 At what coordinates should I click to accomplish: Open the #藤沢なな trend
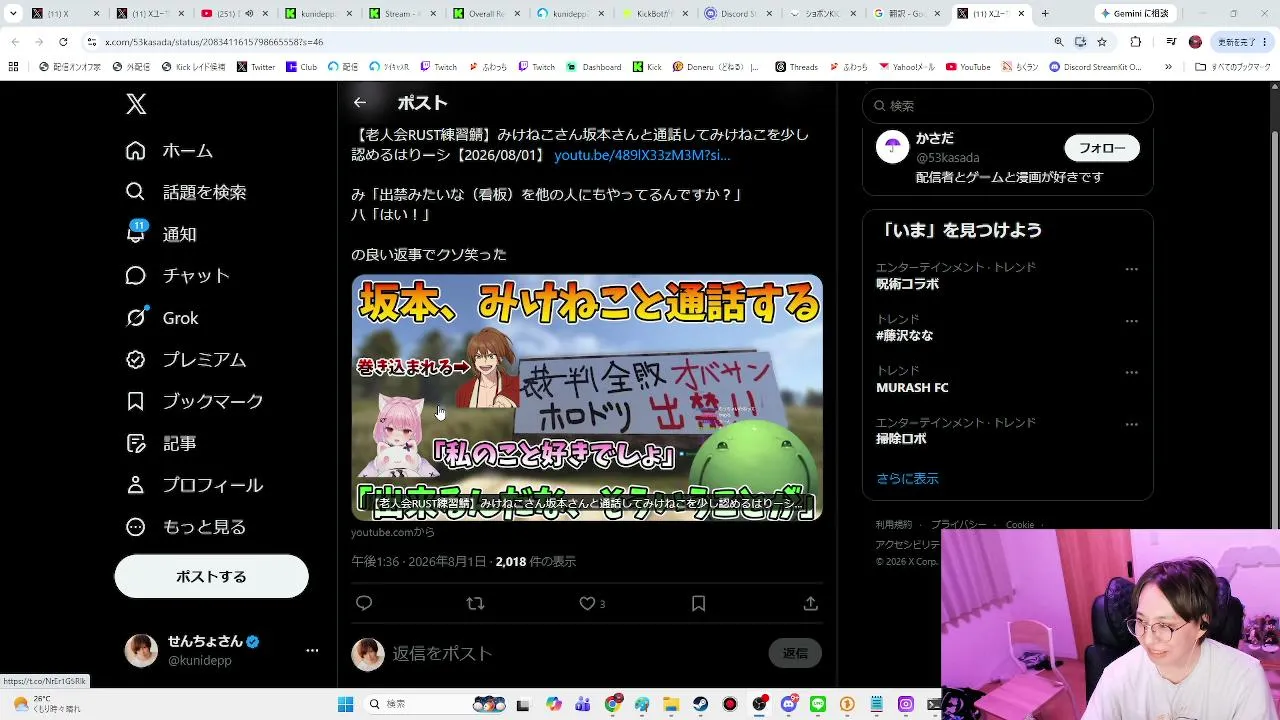pos(904,336)
